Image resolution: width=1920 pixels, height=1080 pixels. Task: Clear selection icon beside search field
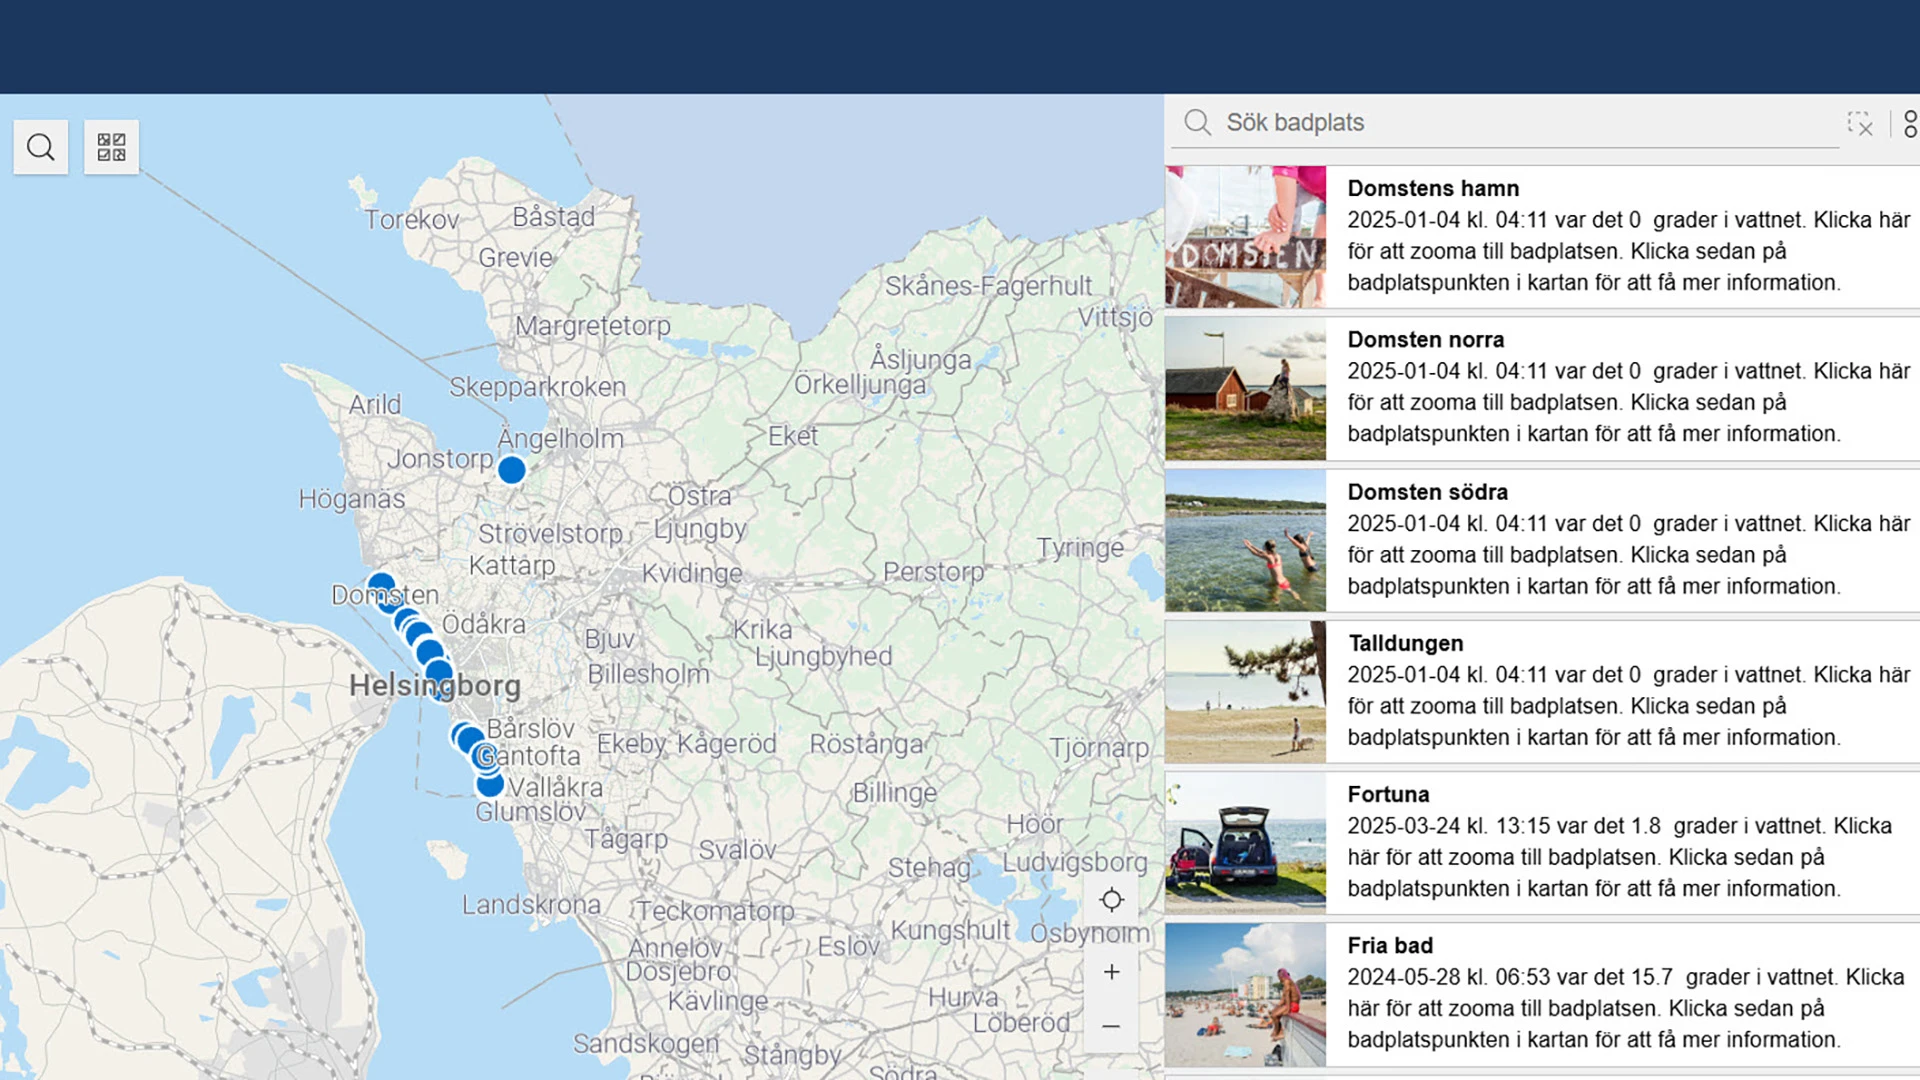click(x=1860, y=123)
